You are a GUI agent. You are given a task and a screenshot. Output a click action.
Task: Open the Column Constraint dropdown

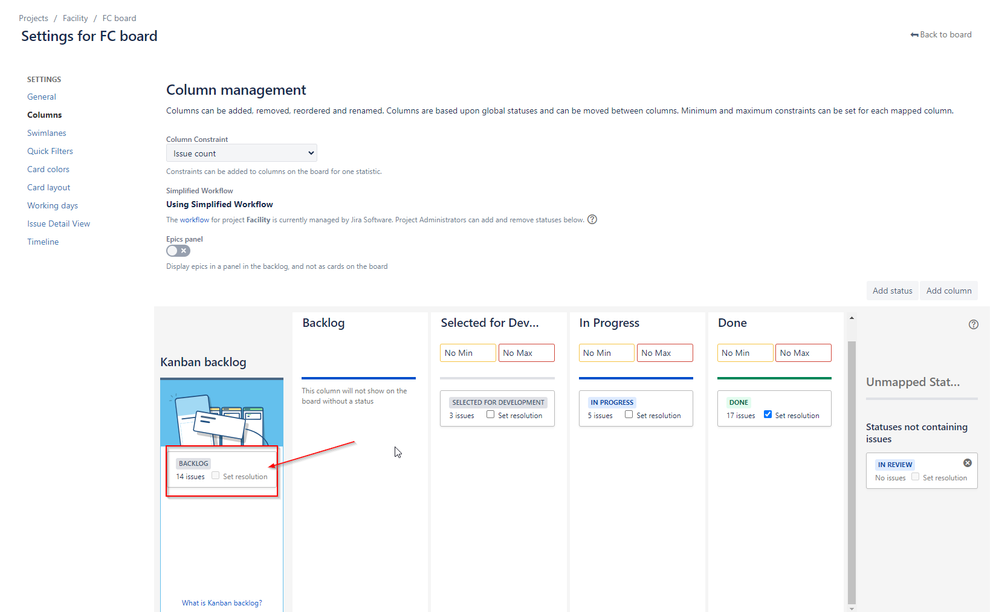pos(241,153)
